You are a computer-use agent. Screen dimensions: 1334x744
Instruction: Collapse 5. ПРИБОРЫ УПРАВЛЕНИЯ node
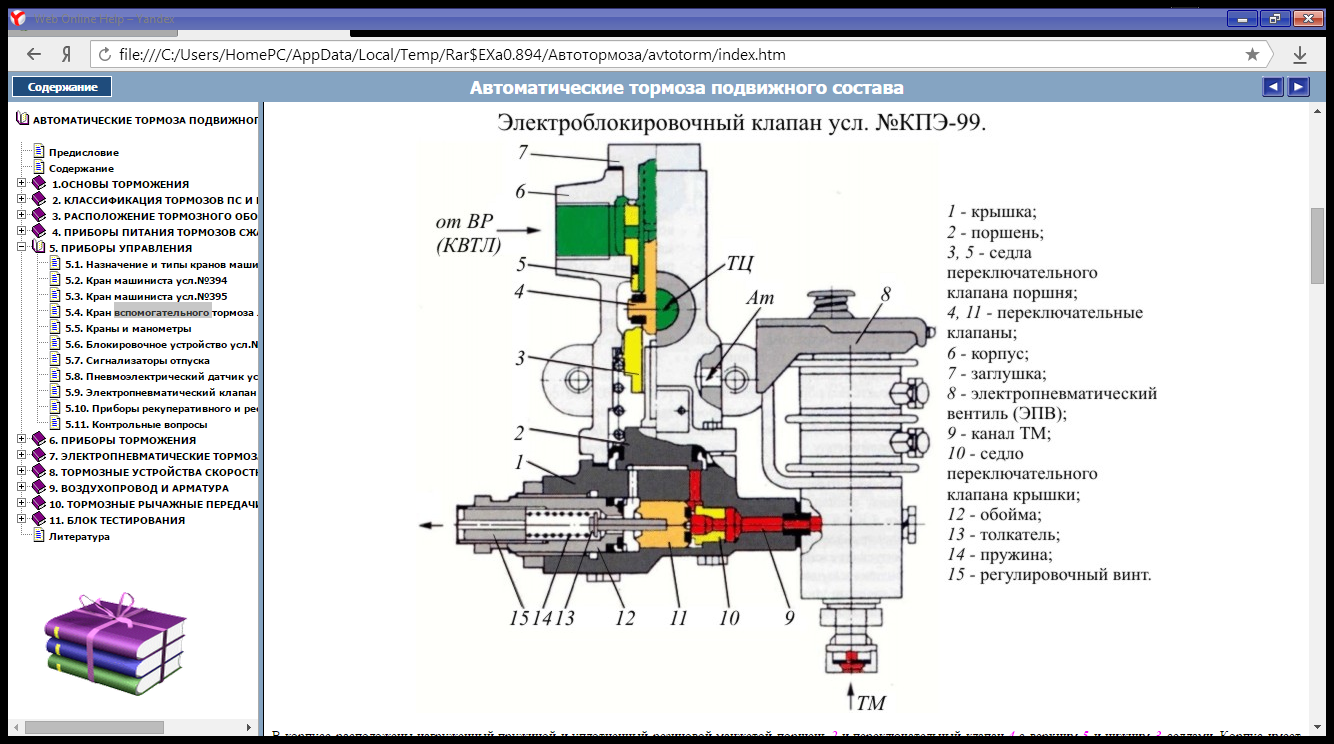tap(22, 248)
